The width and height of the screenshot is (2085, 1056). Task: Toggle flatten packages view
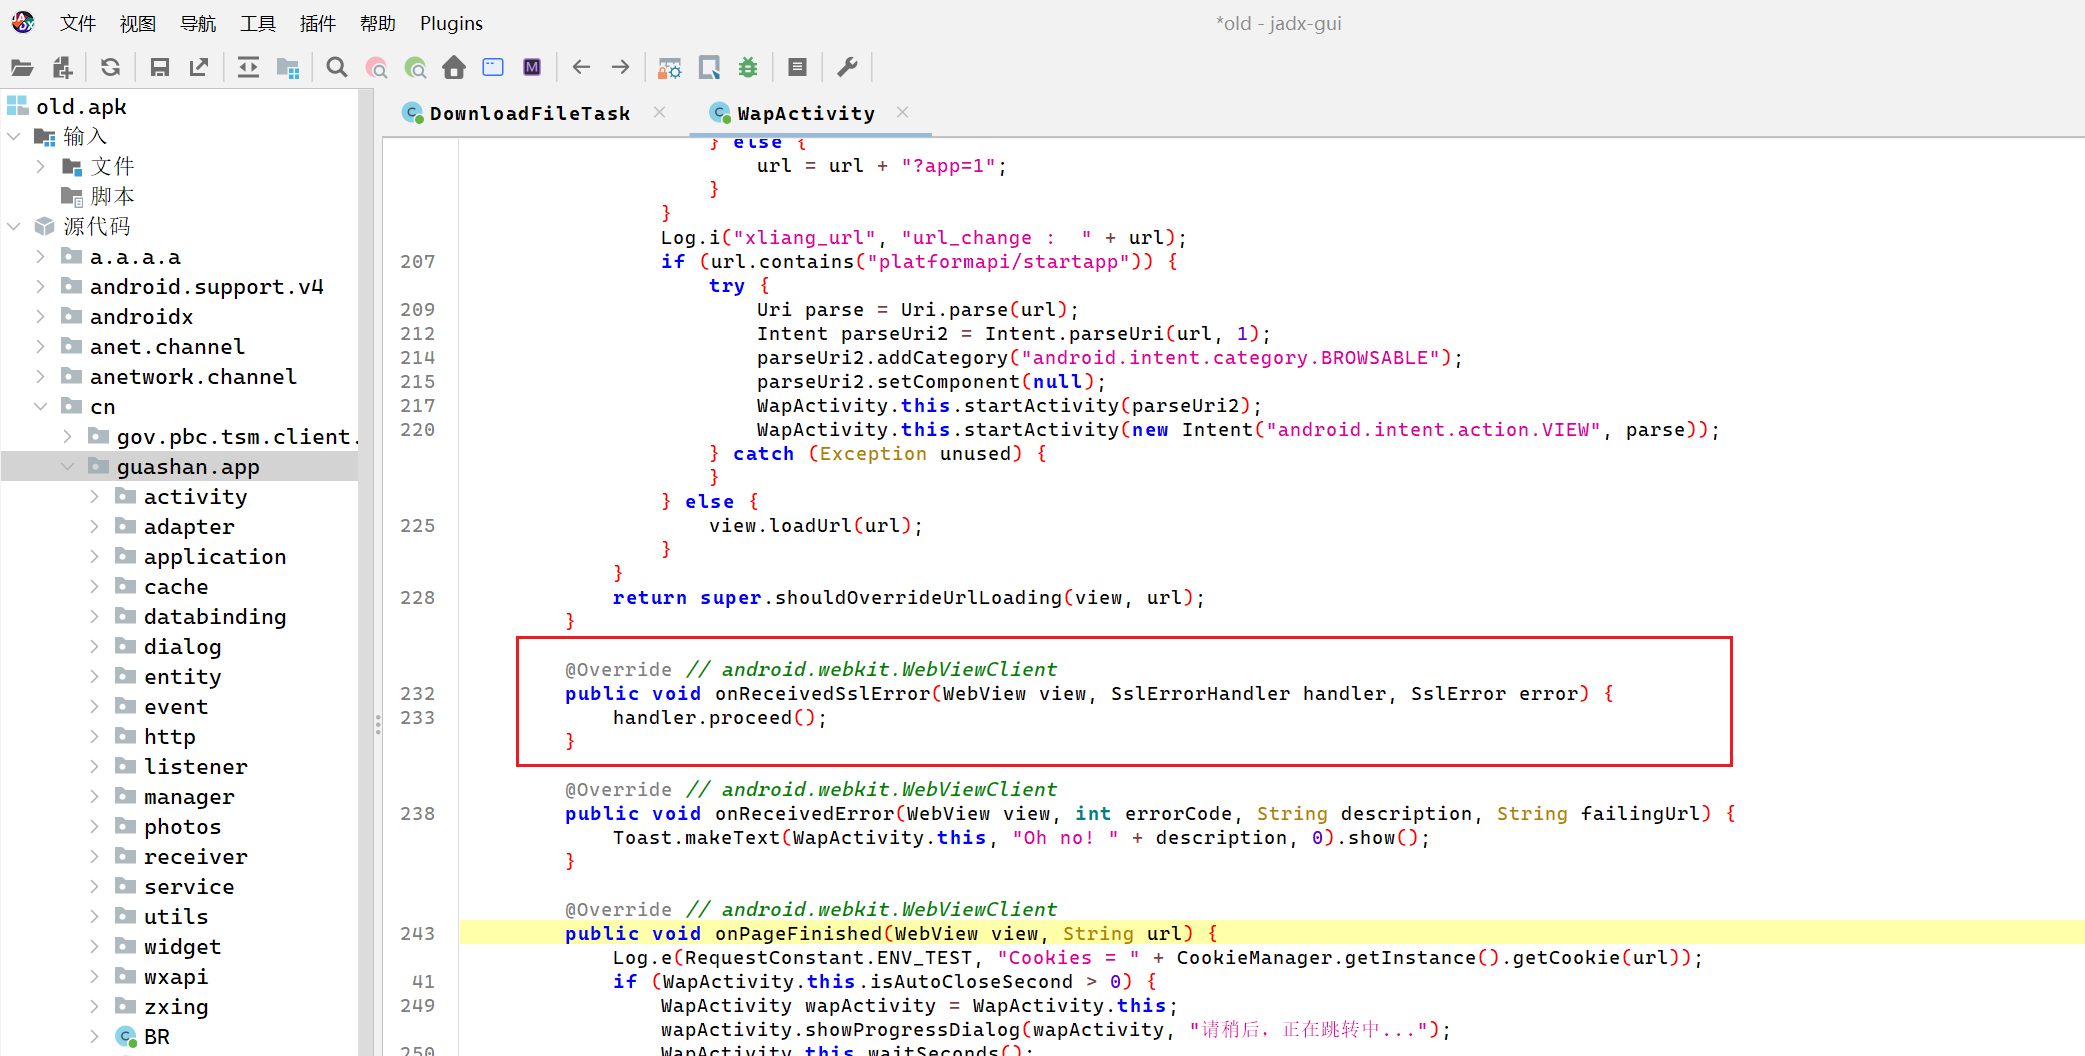[x=288, y=68]
